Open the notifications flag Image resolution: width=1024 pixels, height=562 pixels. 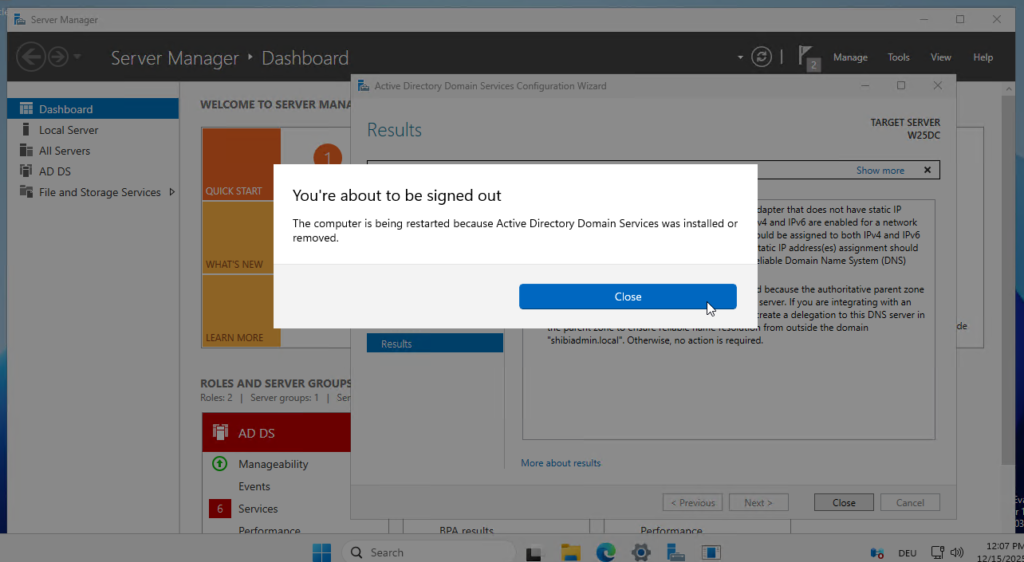pos(808,57)
